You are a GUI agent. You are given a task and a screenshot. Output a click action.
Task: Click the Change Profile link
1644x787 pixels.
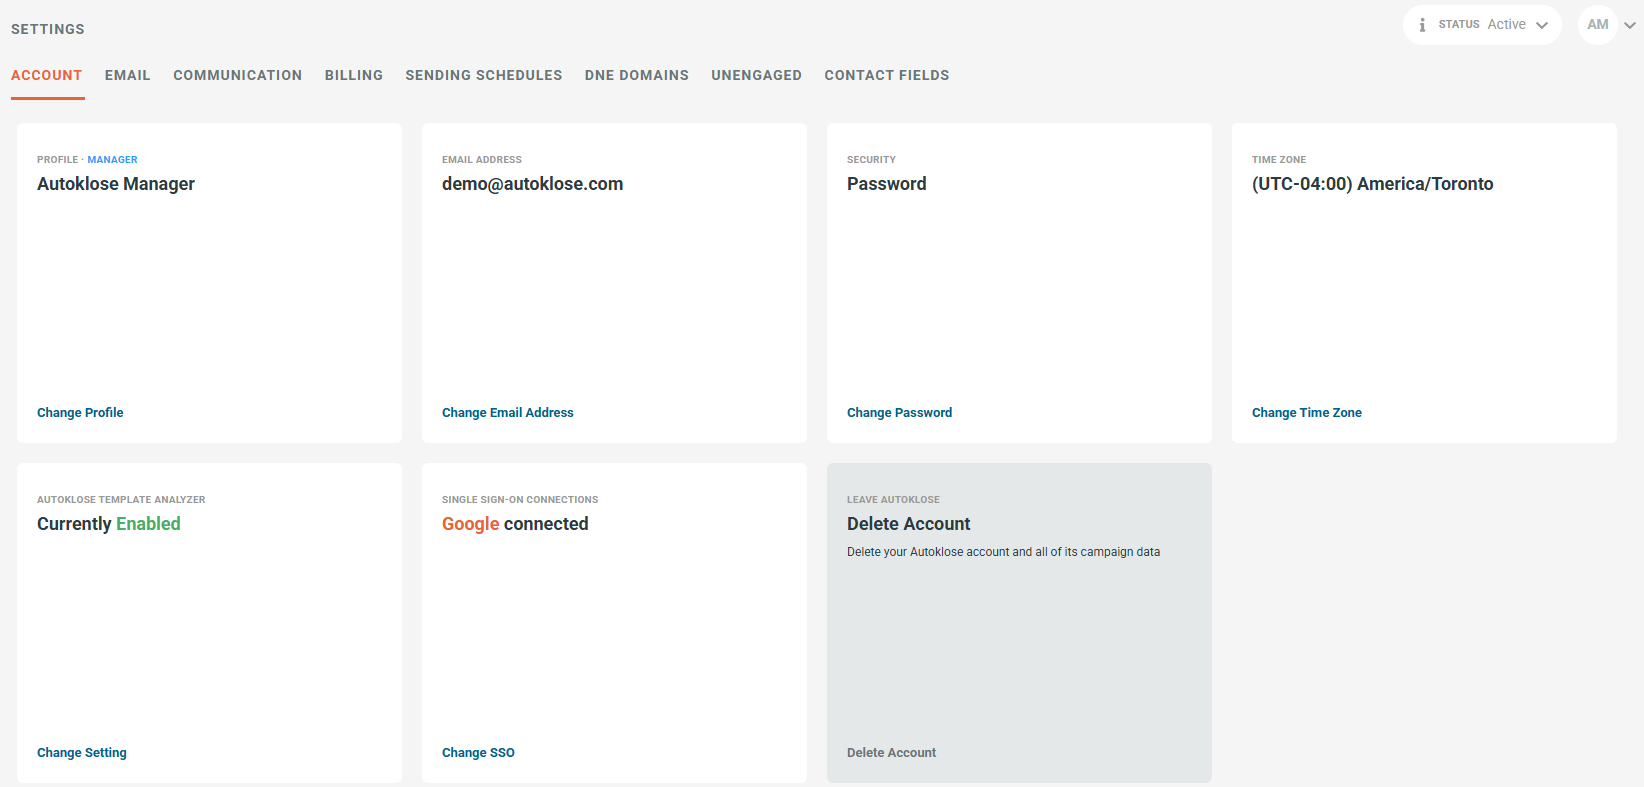click(x=80, y=412)
